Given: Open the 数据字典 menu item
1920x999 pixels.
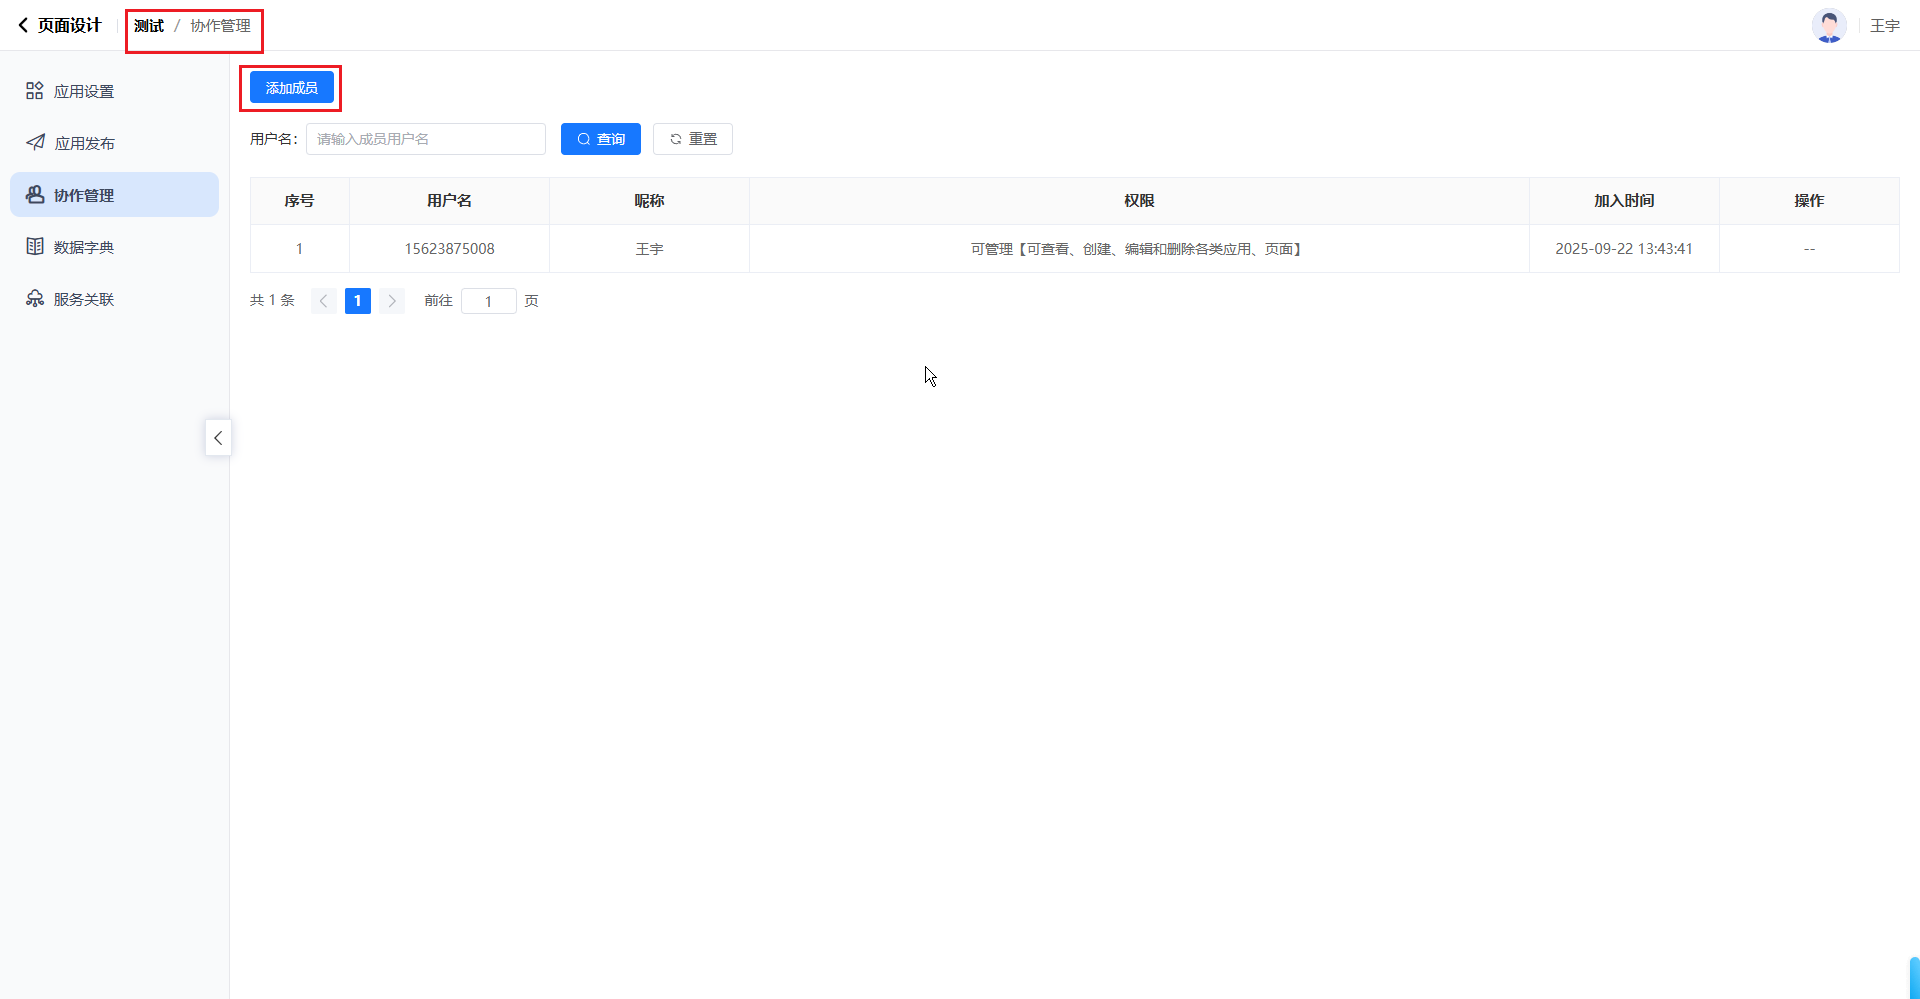Looking at the screenshot, I should point(84,248).
